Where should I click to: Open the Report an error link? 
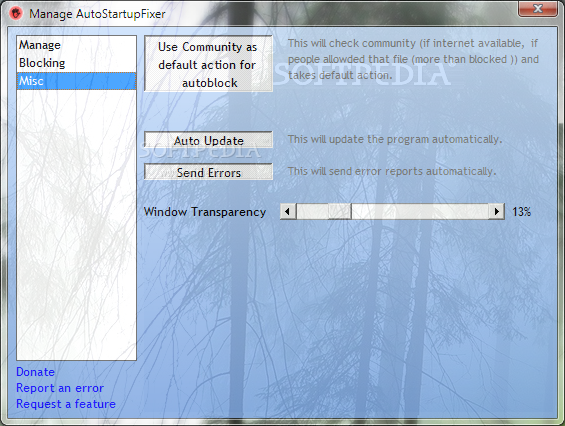tap(60, 388)
